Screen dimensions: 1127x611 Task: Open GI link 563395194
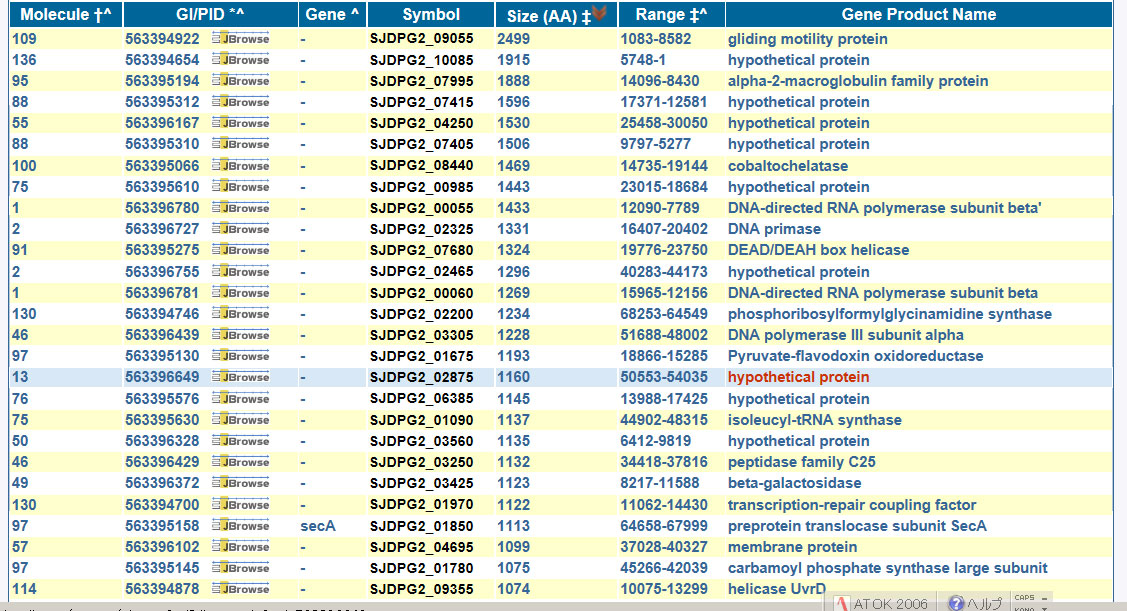click(162, 81)
